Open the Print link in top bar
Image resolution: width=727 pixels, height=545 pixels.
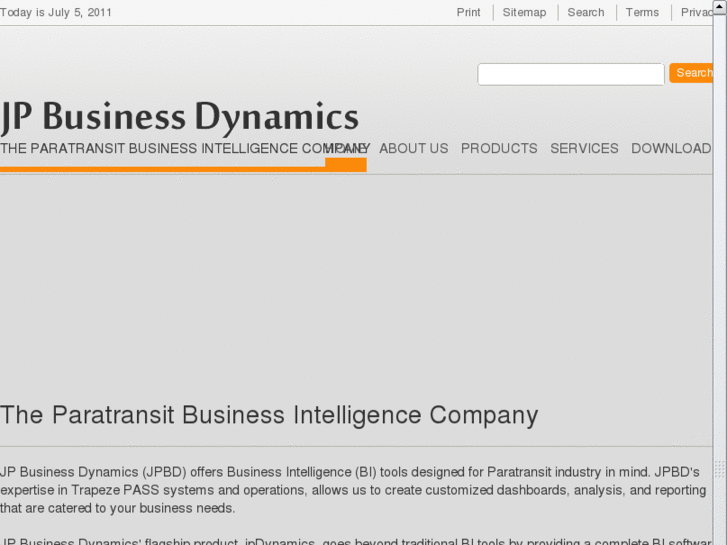pos(468,13)
